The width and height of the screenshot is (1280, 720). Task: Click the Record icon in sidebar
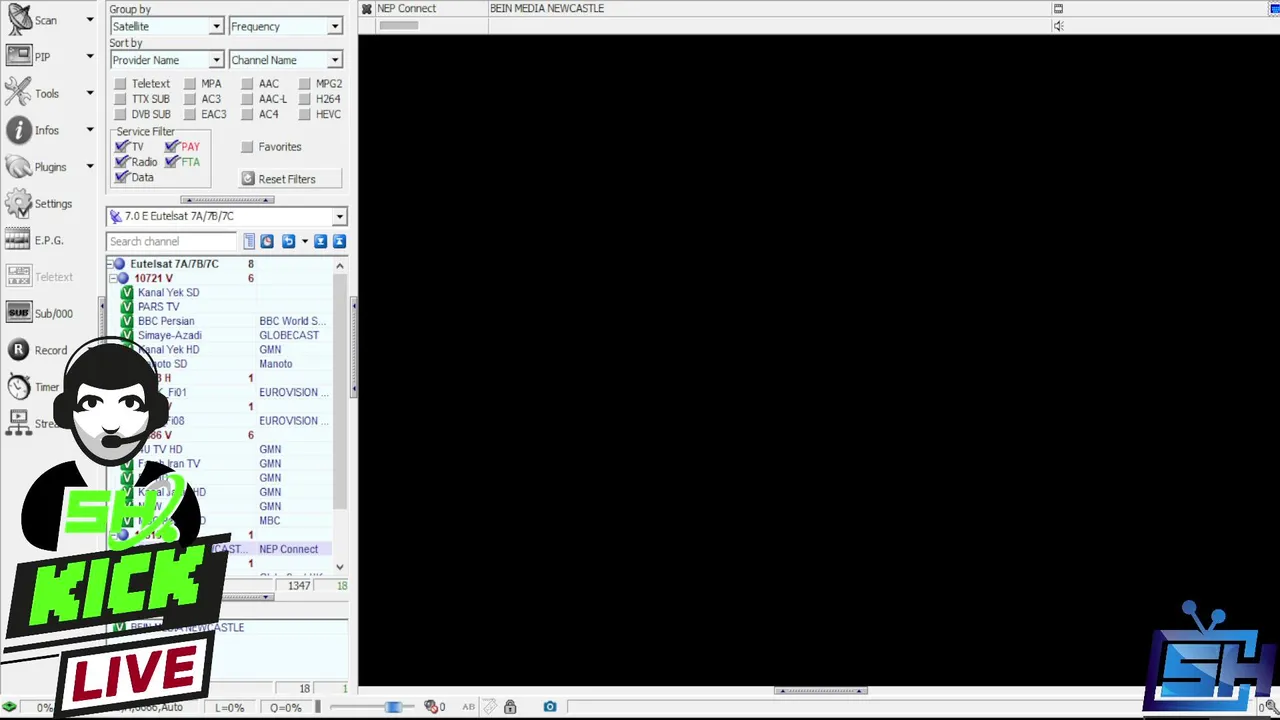pos(18,350)
